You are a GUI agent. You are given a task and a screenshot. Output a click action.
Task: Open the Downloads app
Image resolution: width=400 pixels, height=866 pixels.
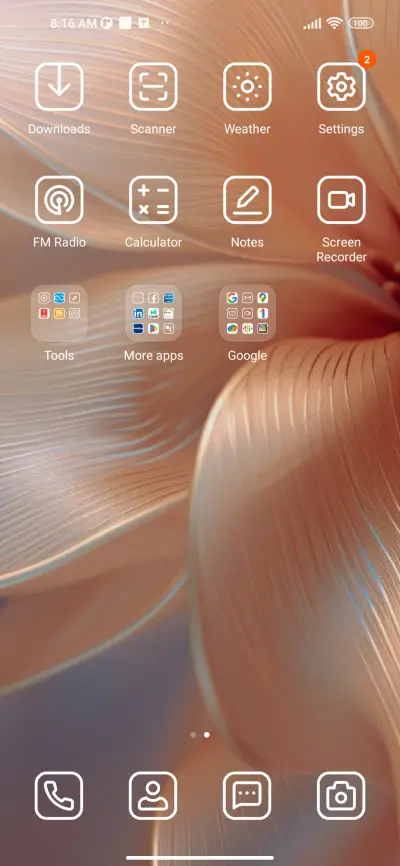point(59,87)
